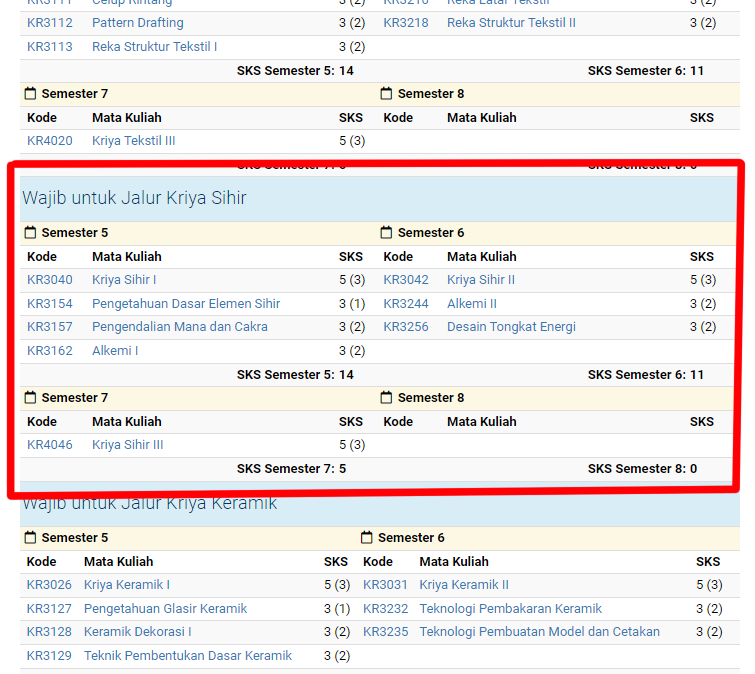
Task: Select SKS value 5 (3) of Kriya Sihir I
Action: point(352,280)
